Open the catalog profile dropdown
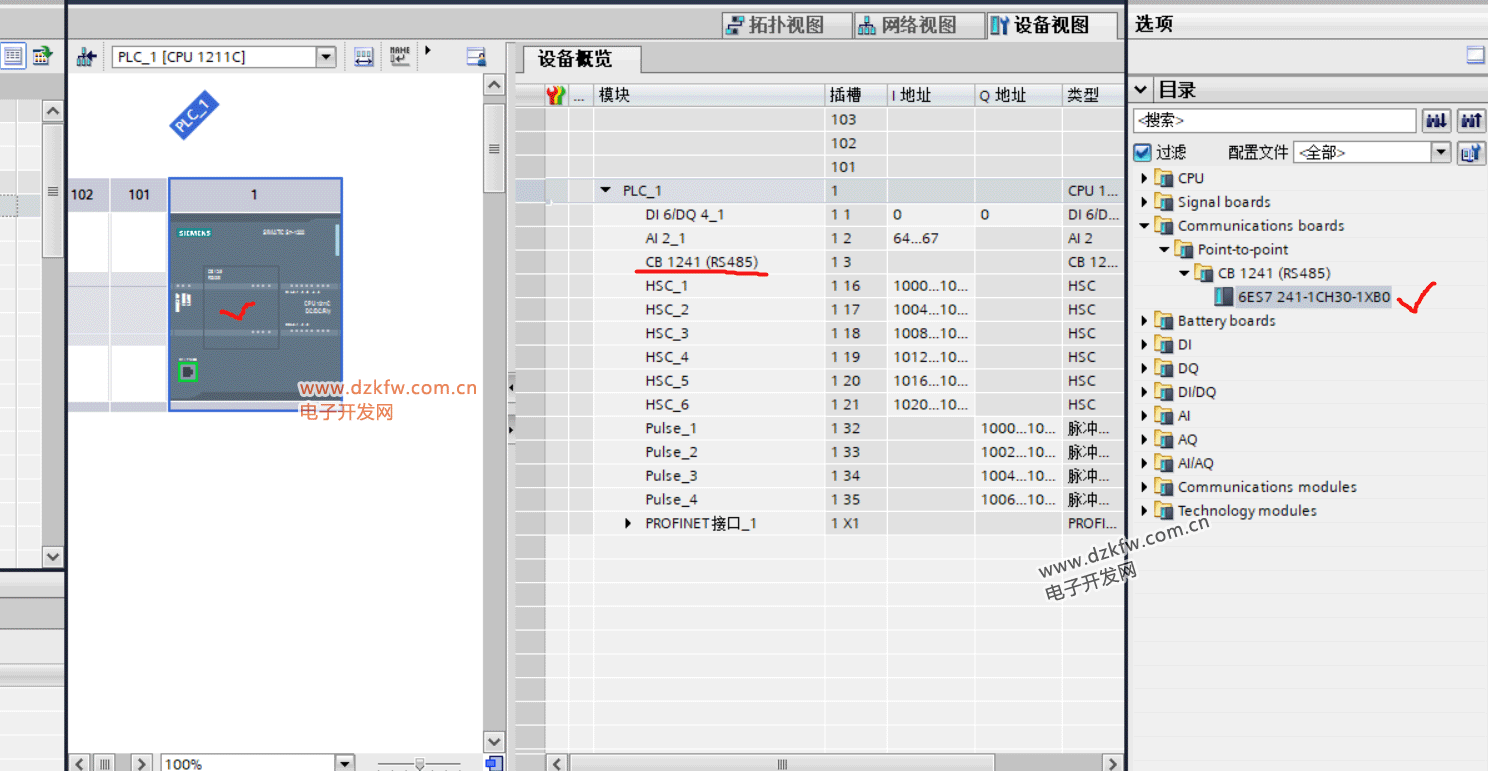1488x771 pixels. pyautogui.click(x=1440, y=153)
